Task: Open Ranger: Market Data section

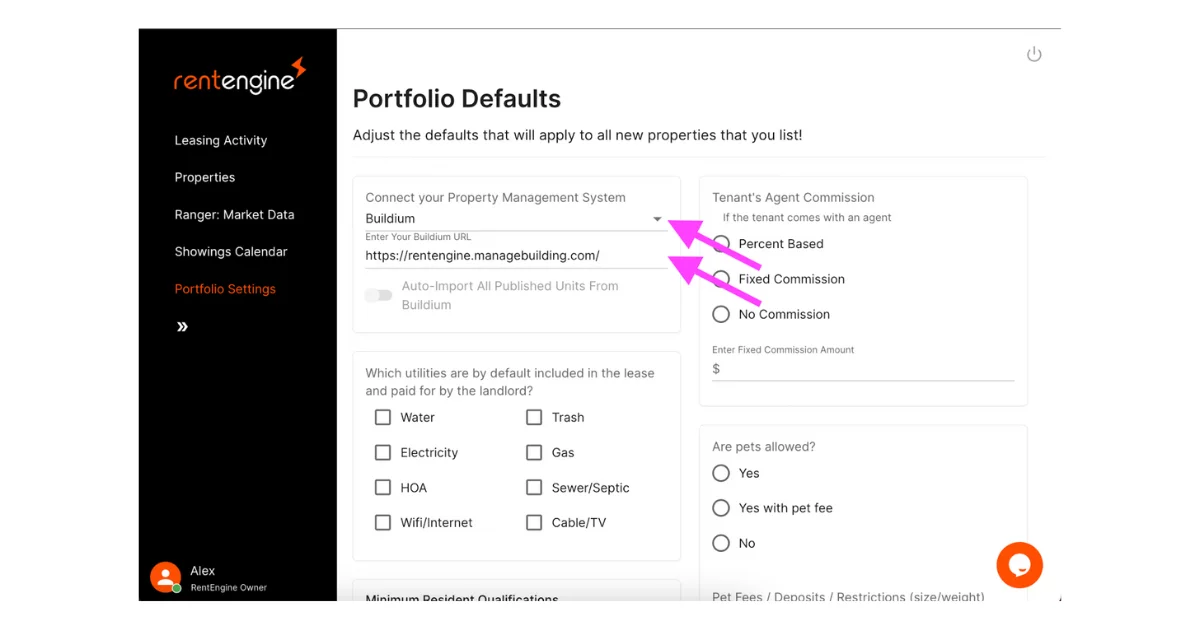Action: pos(234,215)
